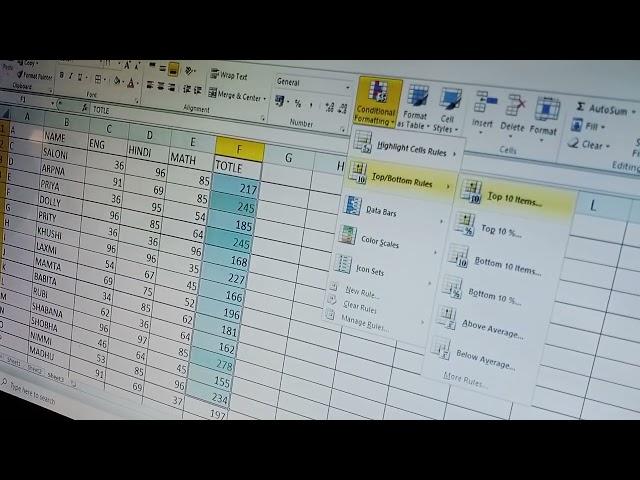The height and width of the screenshot is (480, 640).
Task: Open the Font group dialog launcher
Action: (137, 100)
